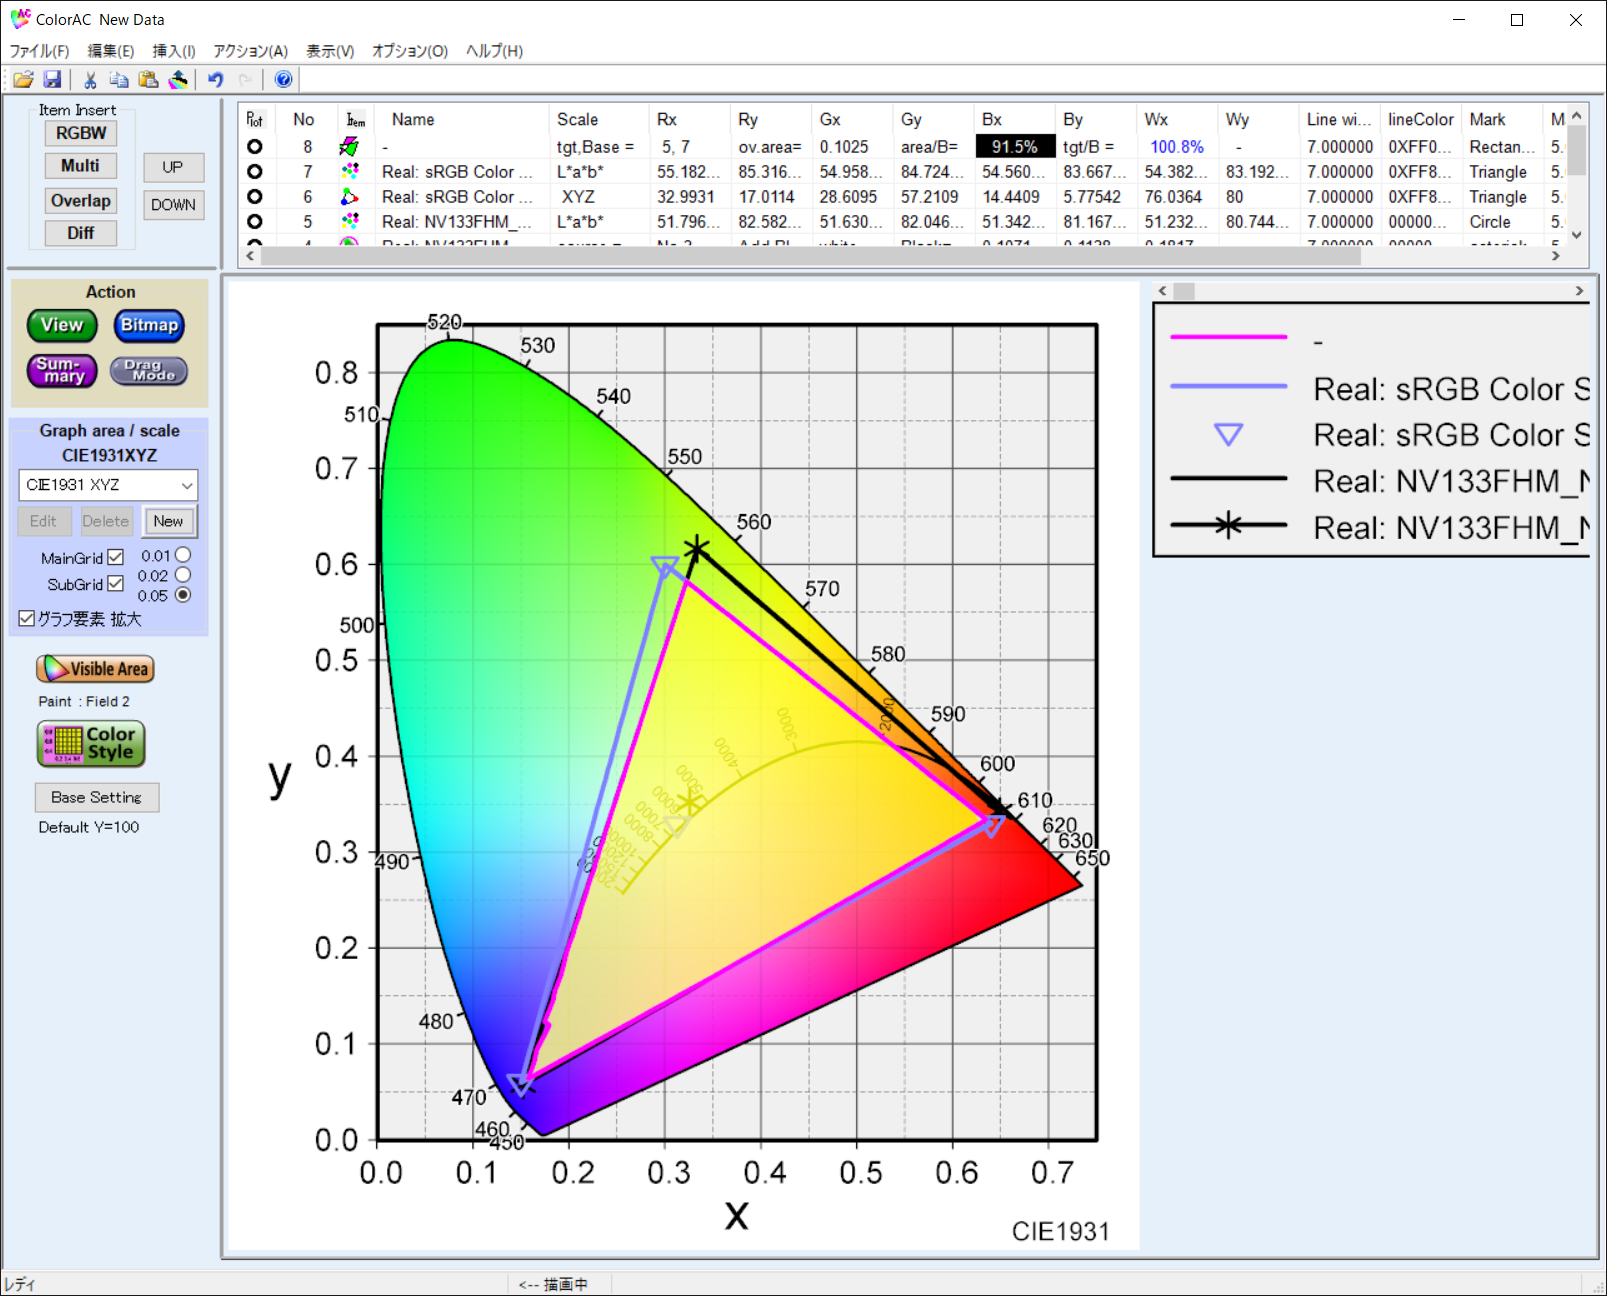Click the lineColor column header

[x=1421, y=120]
